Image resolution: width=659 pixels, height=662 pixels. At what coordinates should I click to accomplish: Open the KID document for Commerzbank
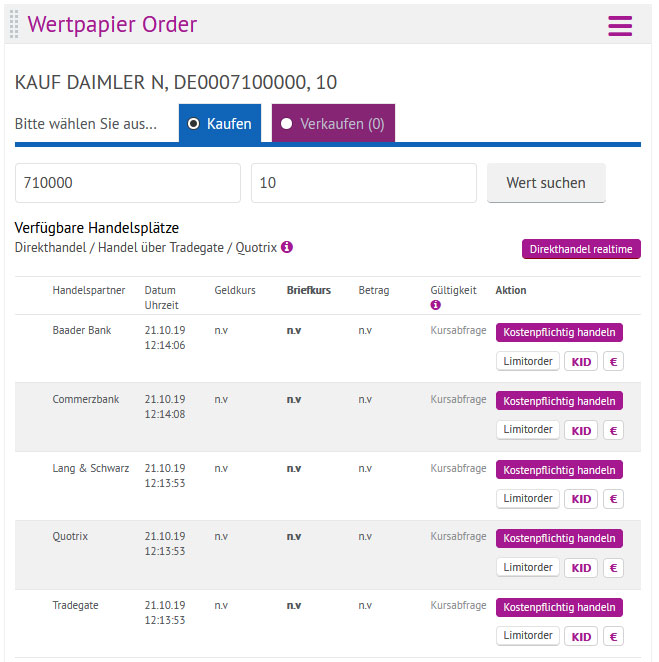(x=581, y=430)
